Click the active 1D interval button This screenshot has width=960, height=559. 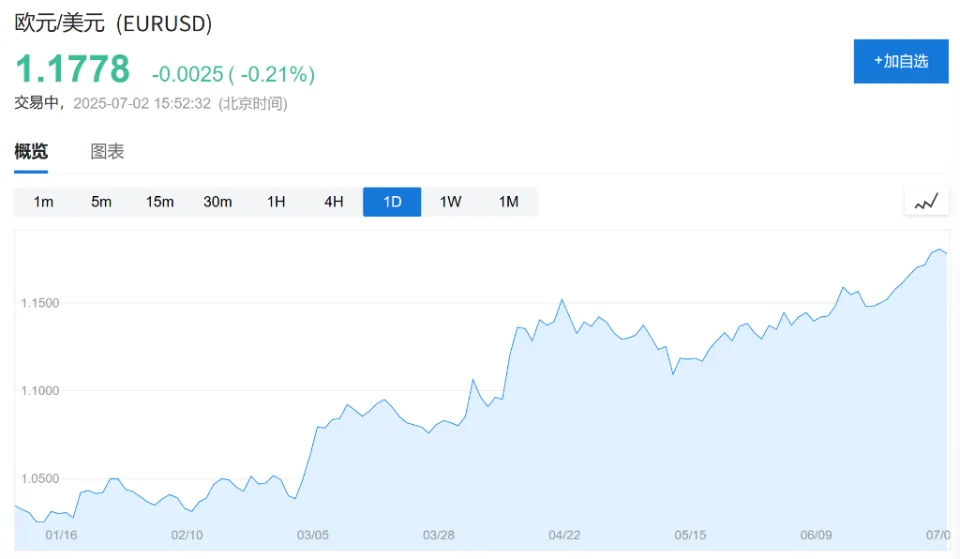[392, 202]
